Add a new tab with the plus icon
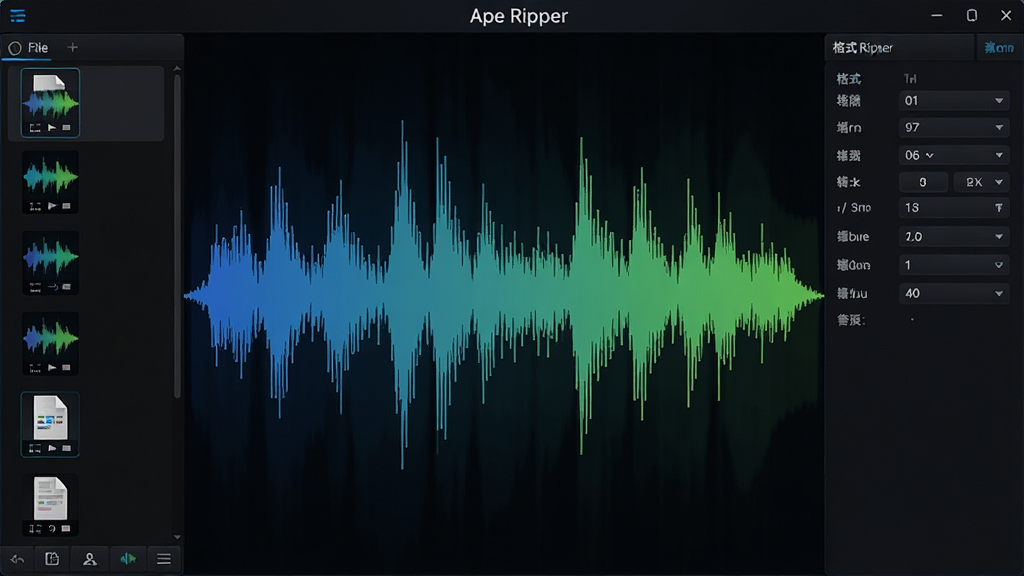 pyautogui.click(x=72, y=48)
